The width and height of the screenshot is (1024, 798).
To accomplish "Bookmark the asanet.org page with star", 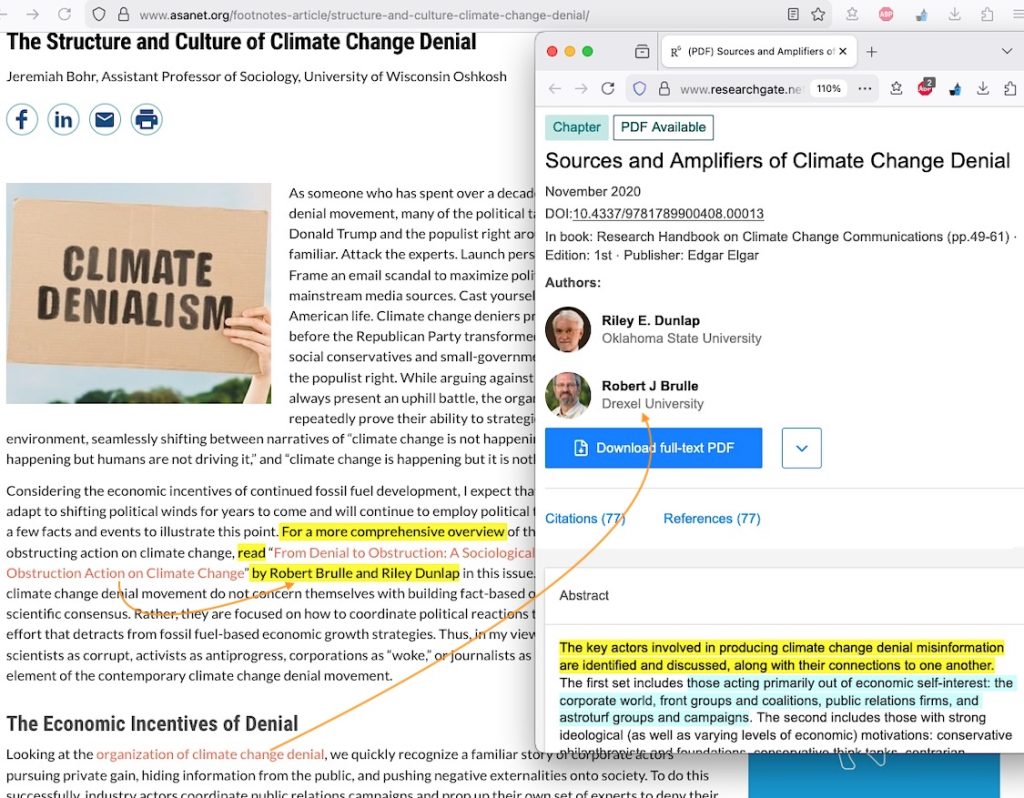I will [x=818, y=15].
